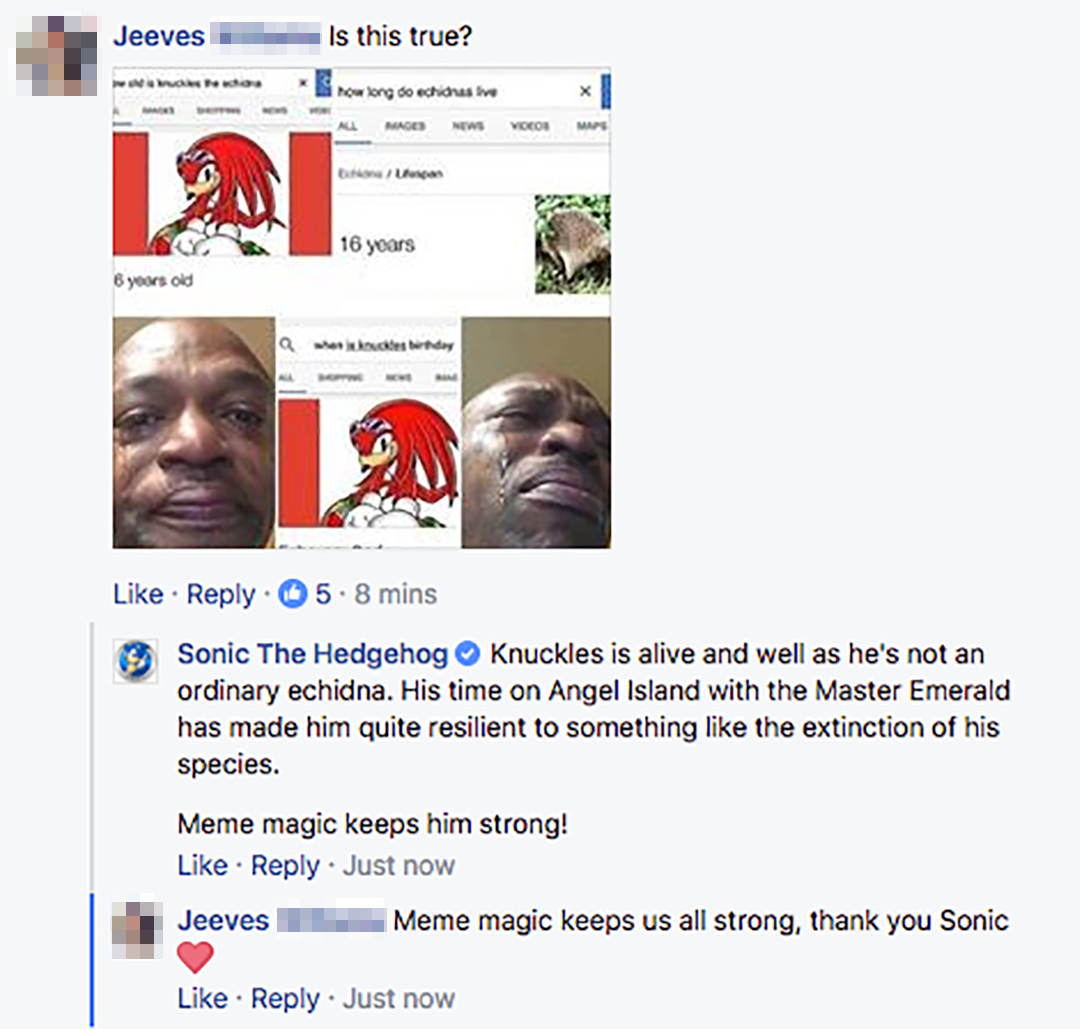Image resolution: width=1080 pixels, height=1029 pixels.
Task: Click the 8 mins timestamp
Action: (x=395, y=594)
